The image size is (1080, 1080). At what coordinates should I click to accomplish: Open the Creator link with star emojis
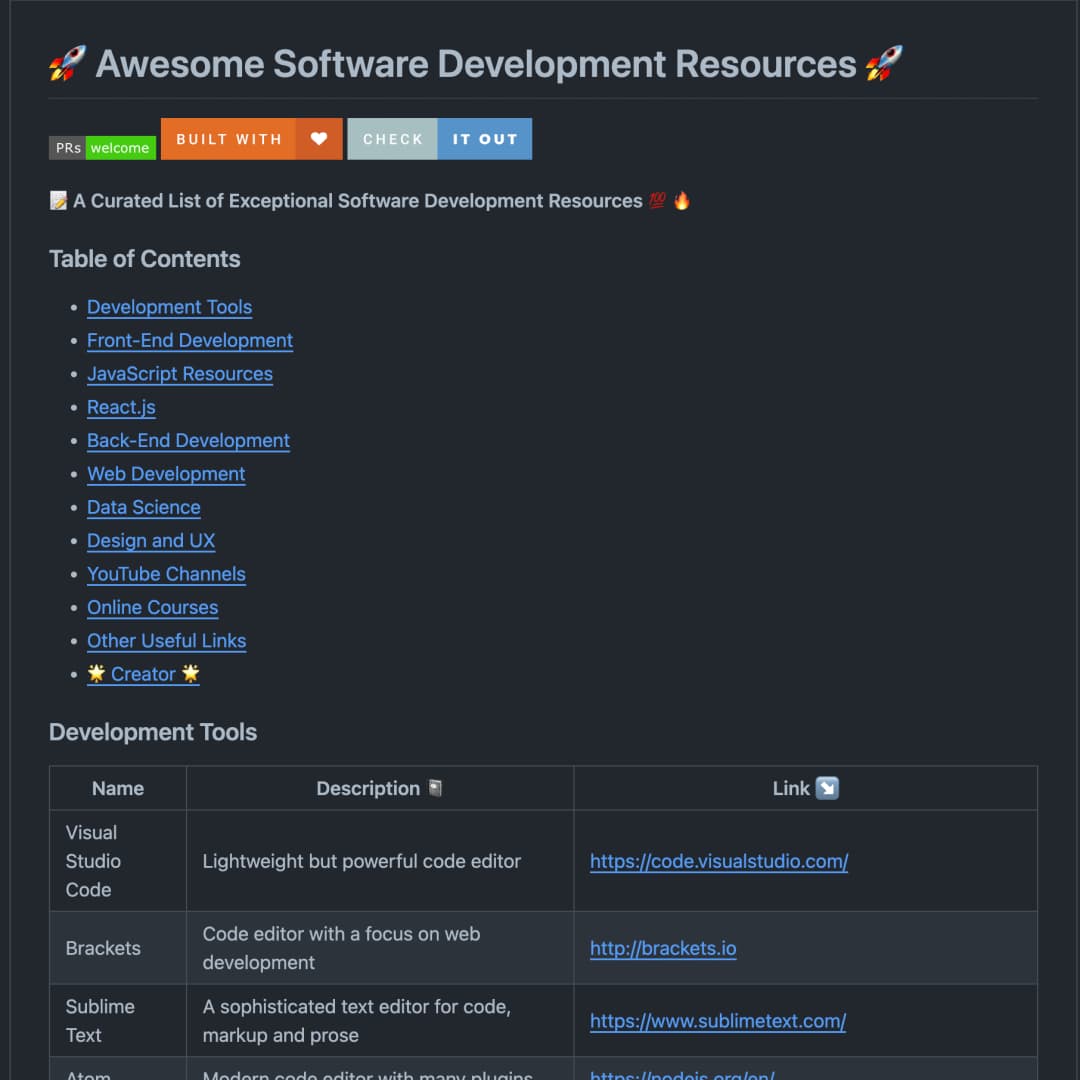point(143,674)
